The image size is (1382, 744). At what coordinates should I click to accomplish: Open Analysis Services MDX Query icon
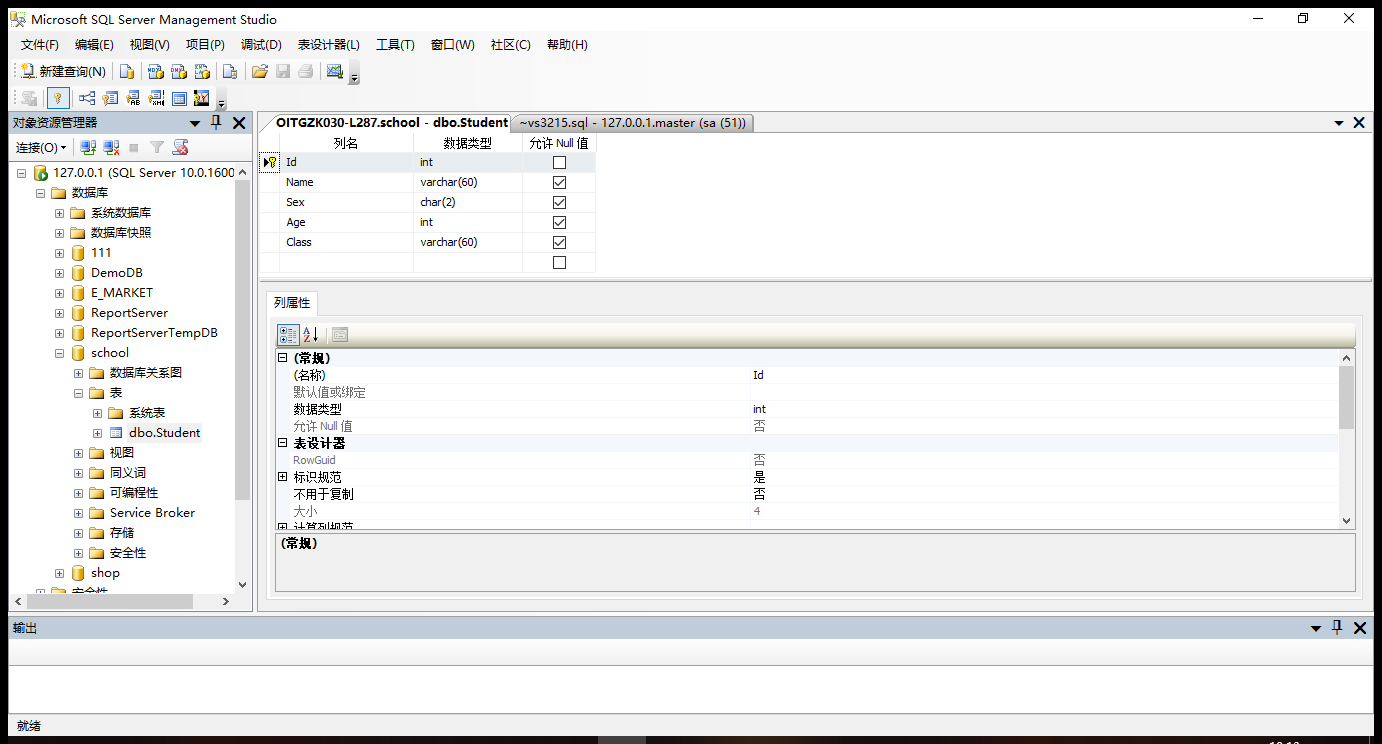(x=155, y=71)
